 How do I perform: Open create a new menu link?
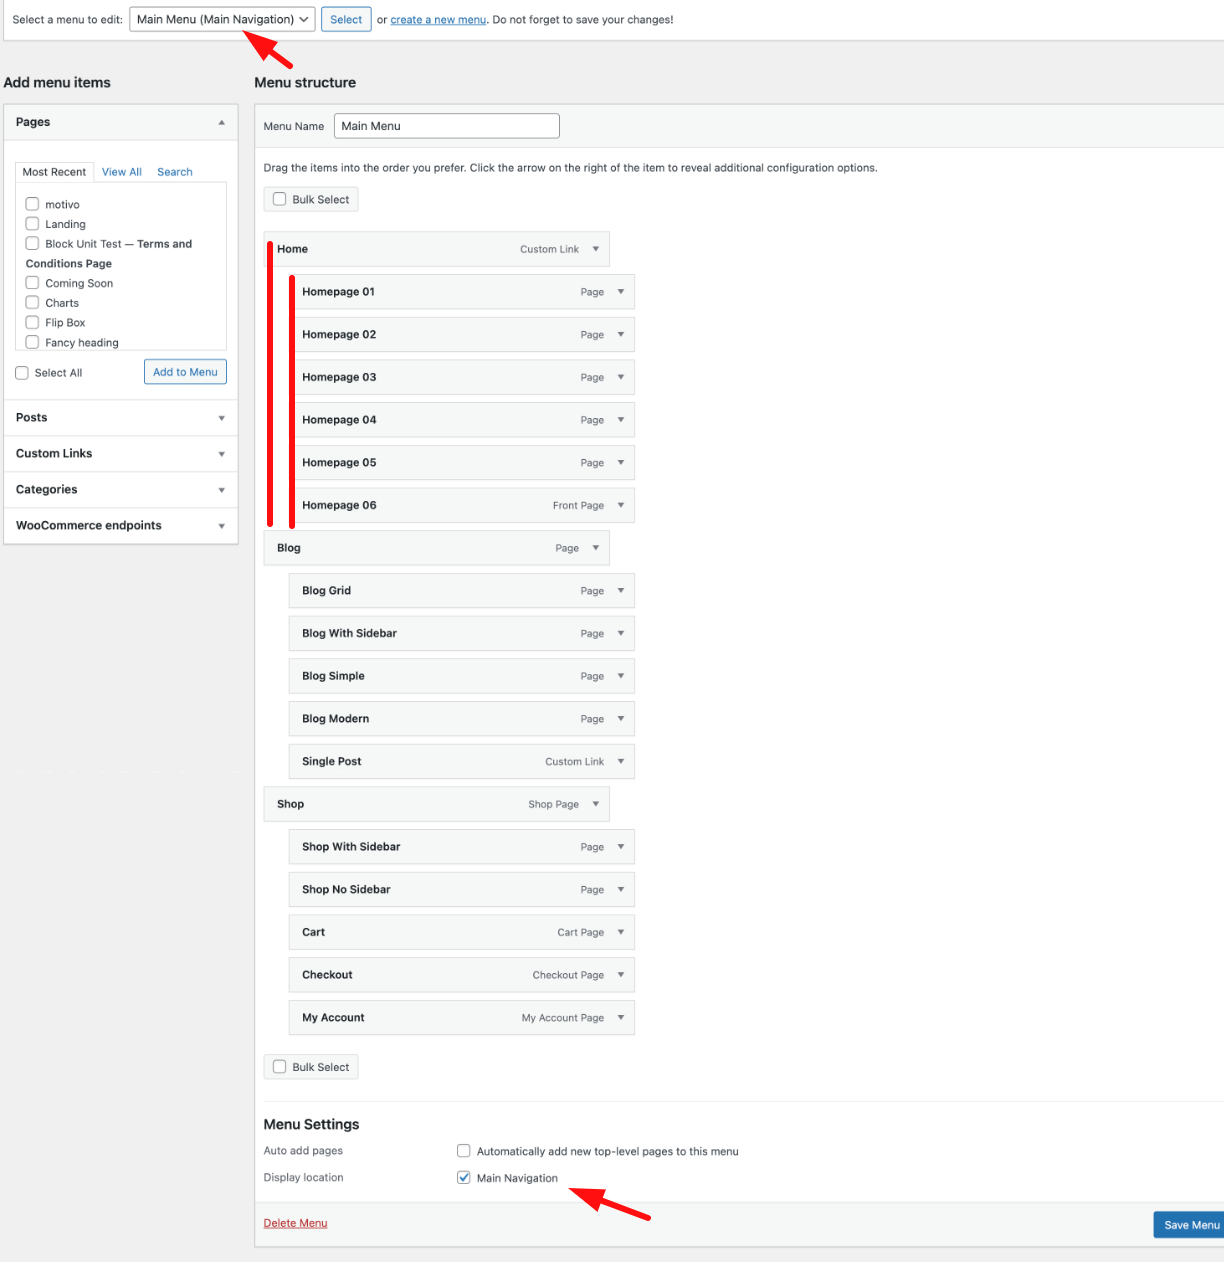pos(438,19)
